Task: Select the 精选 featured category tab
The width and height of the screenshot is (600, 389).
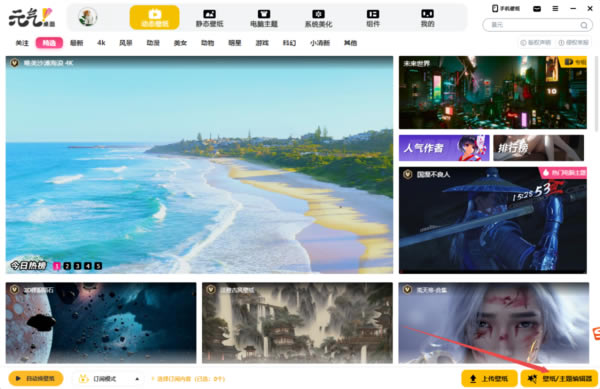Action: 49,43
